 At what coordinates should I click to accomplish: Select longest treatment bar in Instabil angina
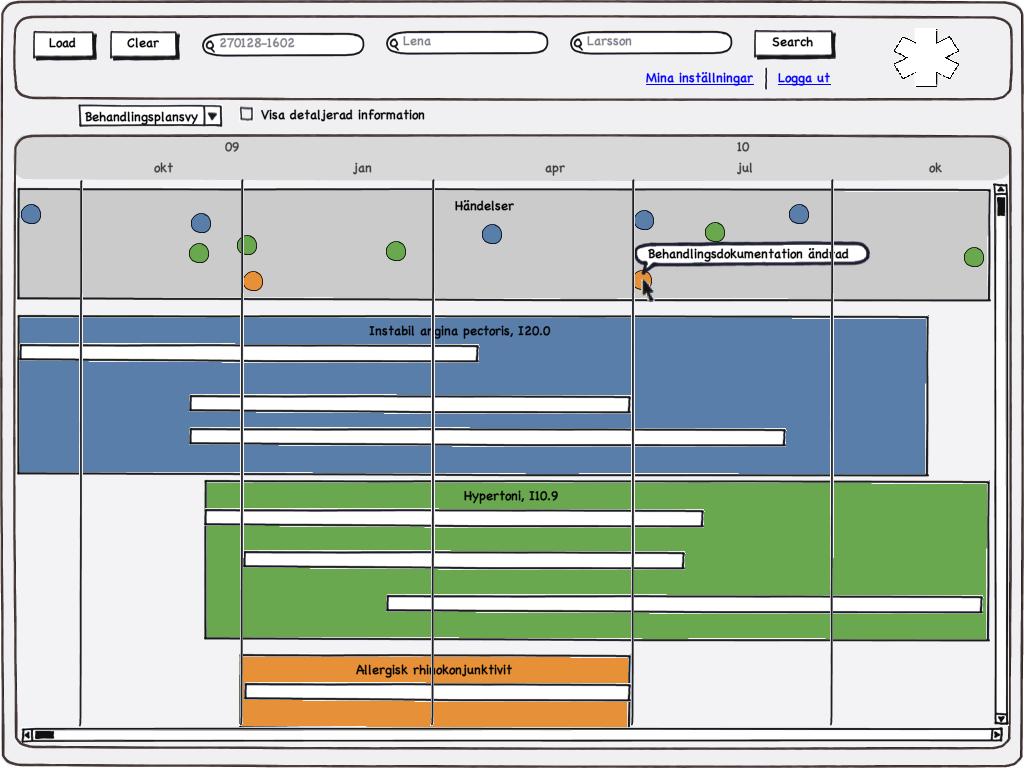[x=487, y=437]
